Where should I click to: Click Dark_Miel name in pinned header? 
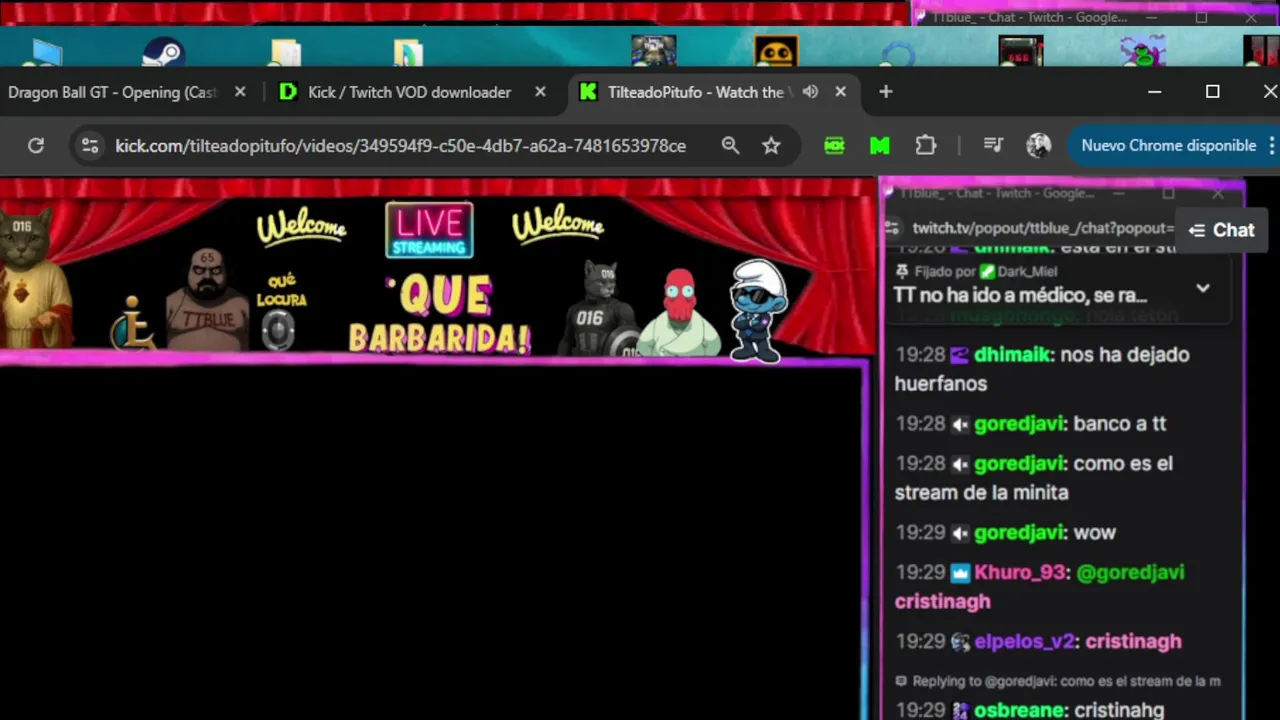coord(1027,272)
